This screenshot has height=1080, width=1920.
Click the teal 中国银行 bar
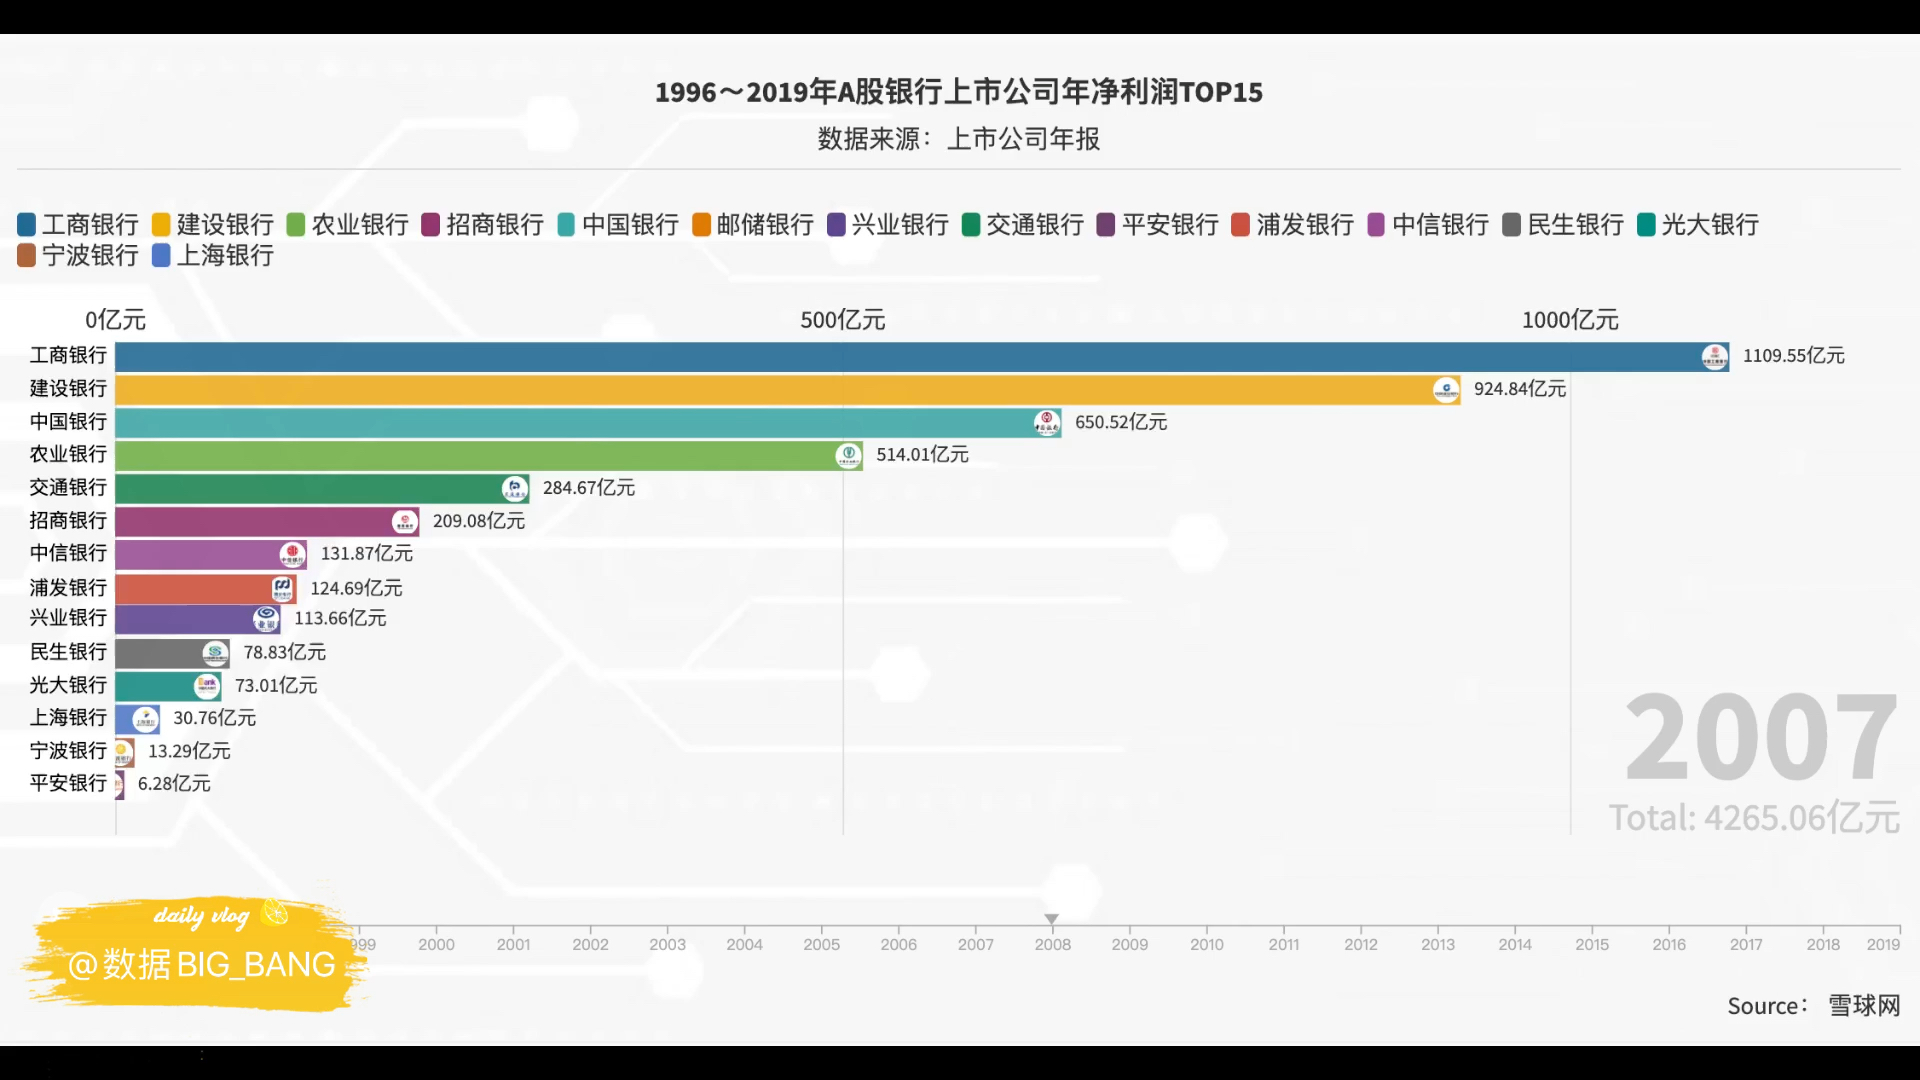coord(588,423)
